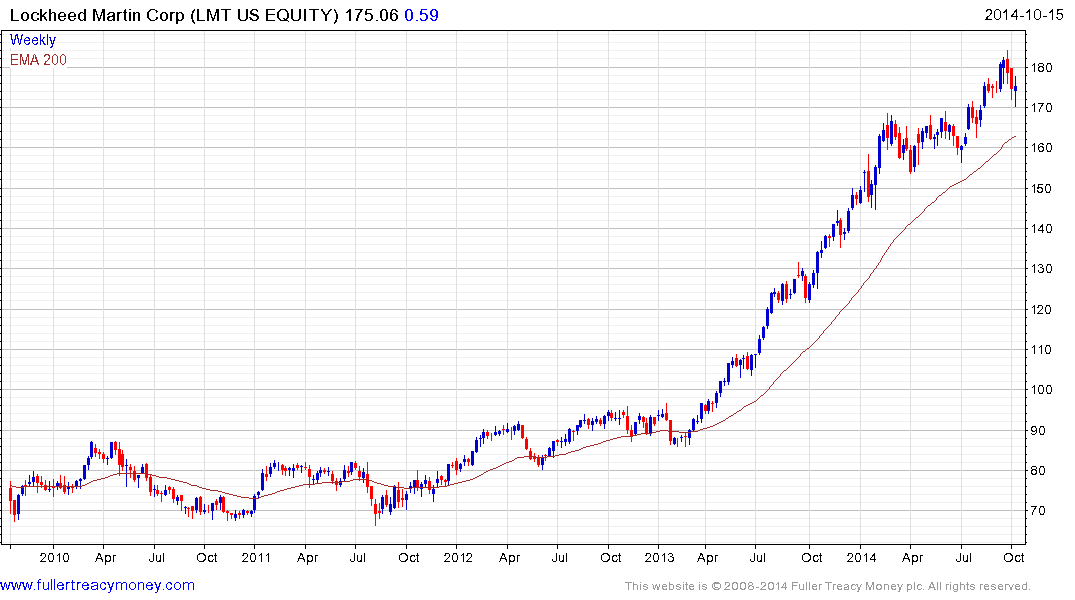Screen dimensions: 1075x600
Task: Click the 130 price axis label
Action: 1041,269
